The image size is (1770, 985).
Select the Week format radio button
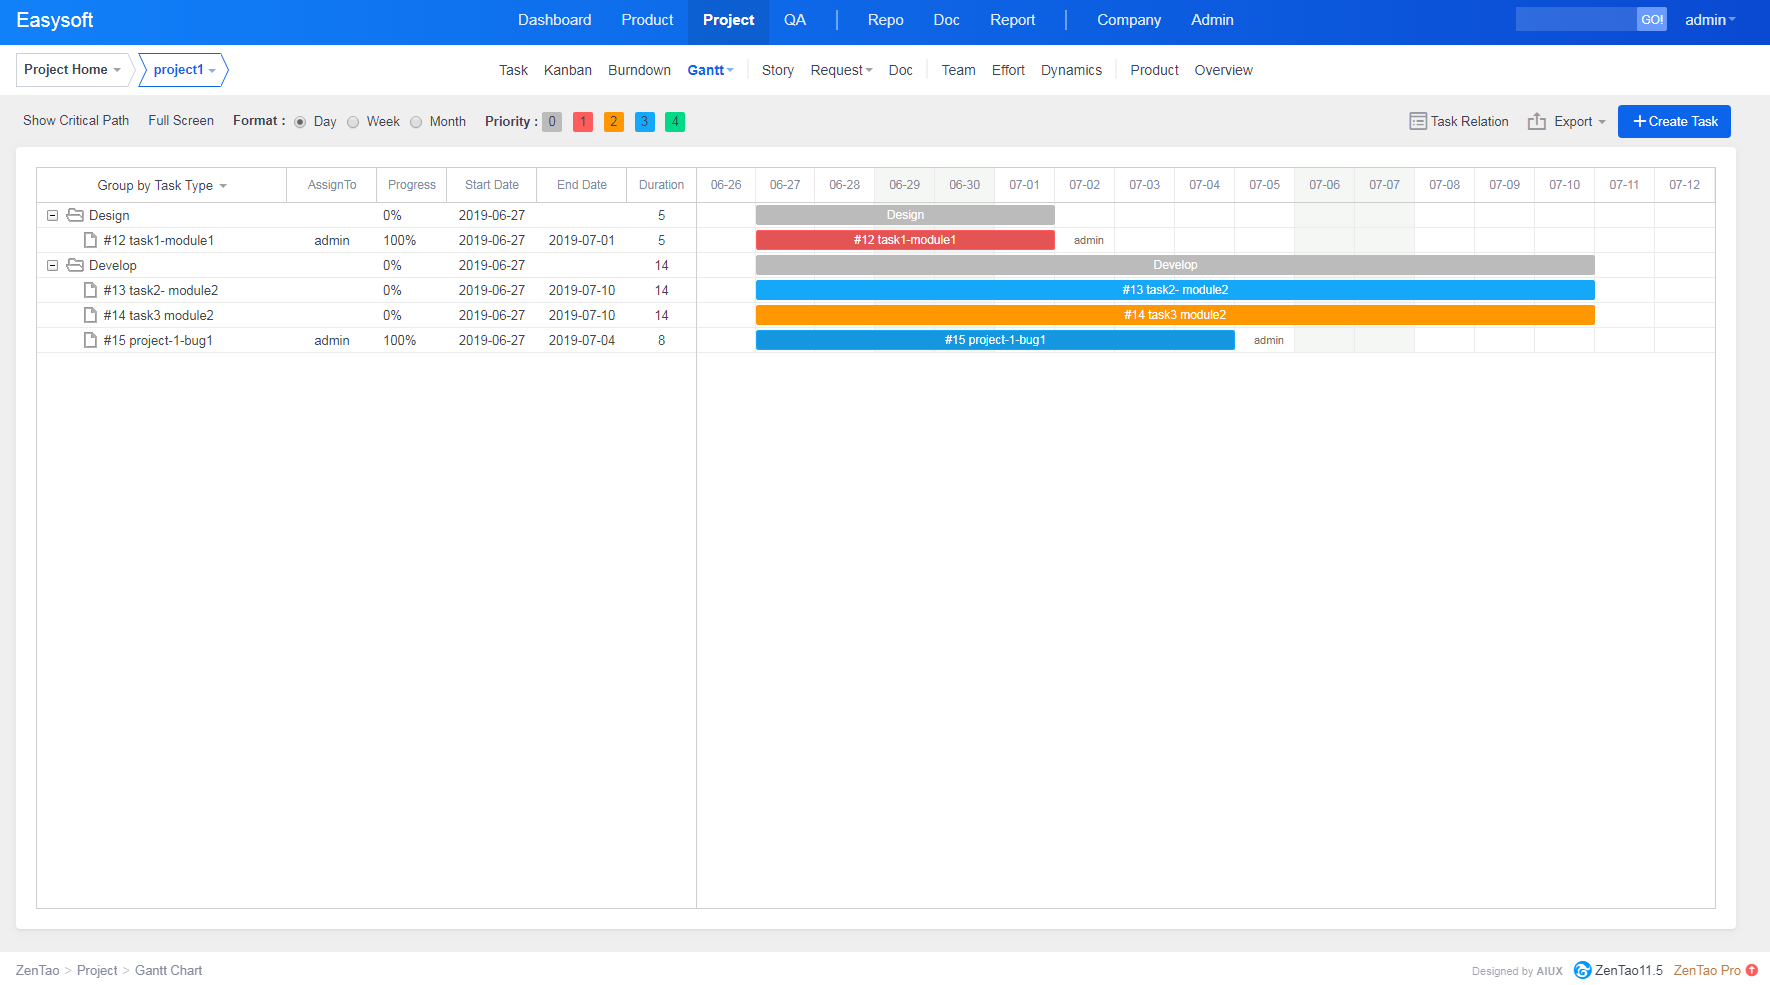coord(353,122)
